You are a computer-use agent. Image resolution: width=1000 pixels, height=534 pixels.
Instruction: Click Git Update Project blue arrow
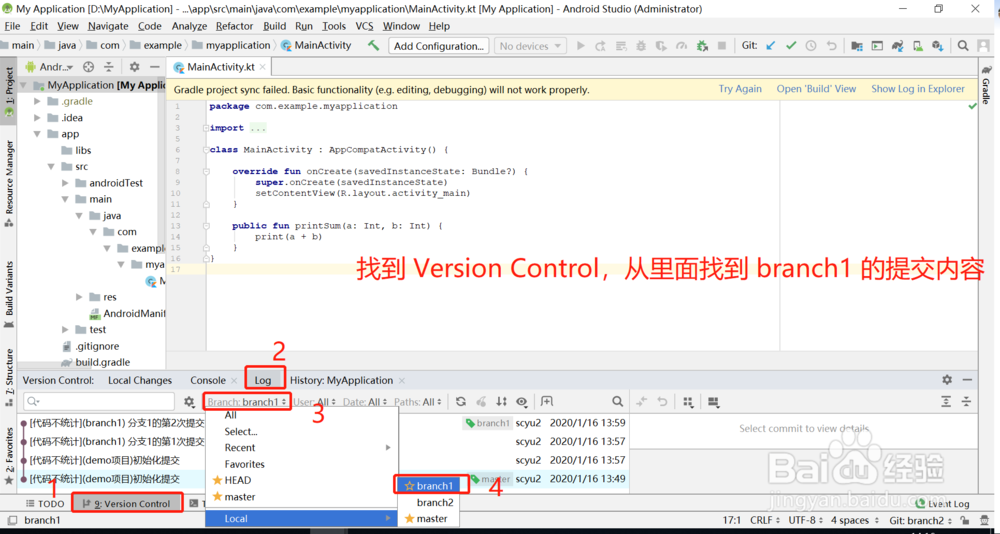pyautogui.click(x=771, y=46)
